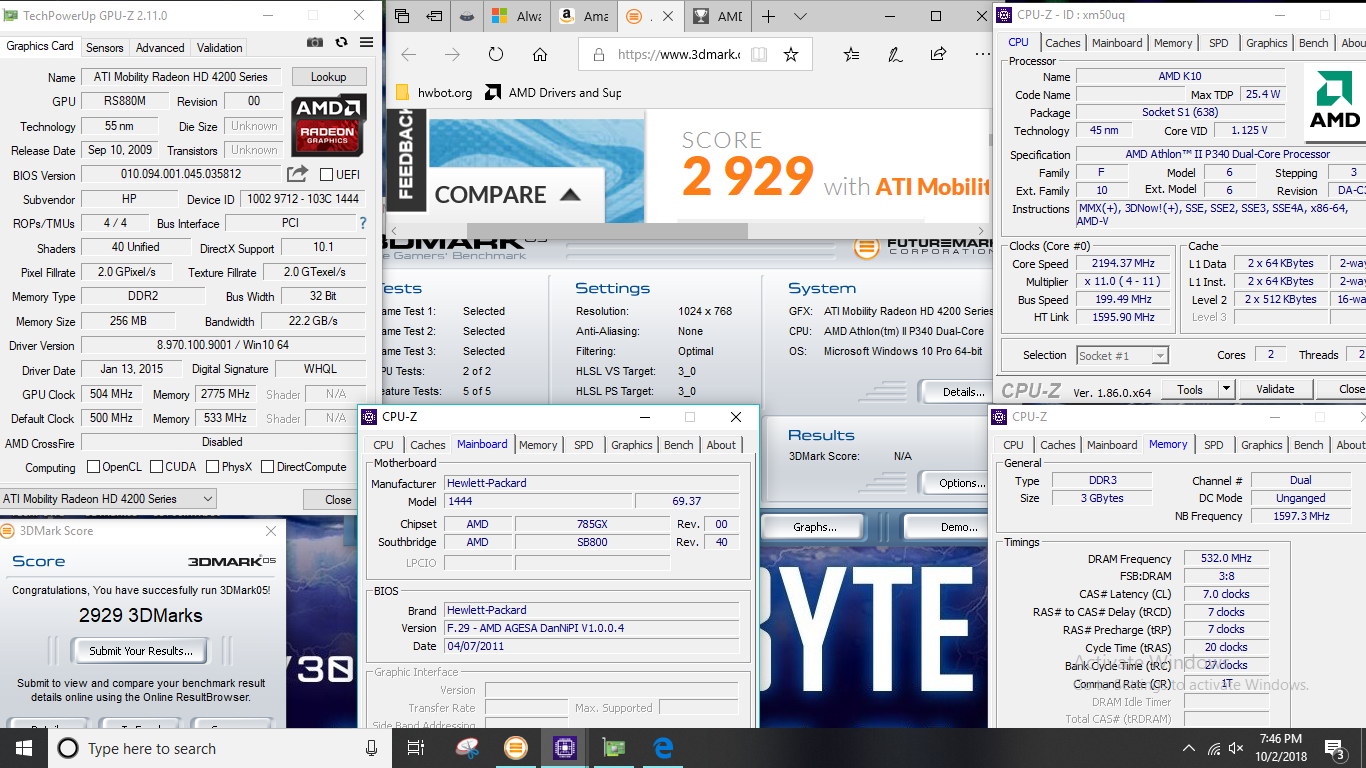
Task: Open the GPU selector dropdown in GPU-Z
Action: (108, 498)
